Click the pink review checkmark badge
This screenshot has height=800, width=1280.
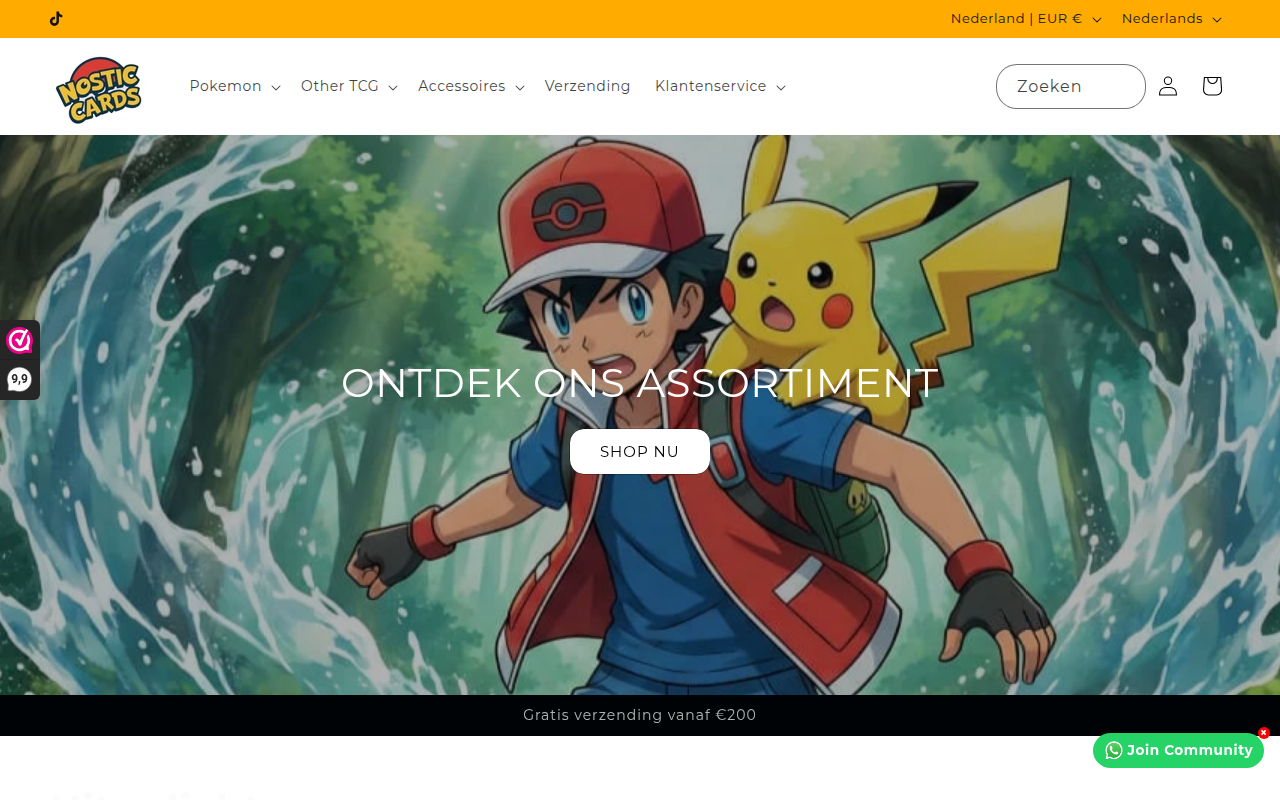coord(19,341)
